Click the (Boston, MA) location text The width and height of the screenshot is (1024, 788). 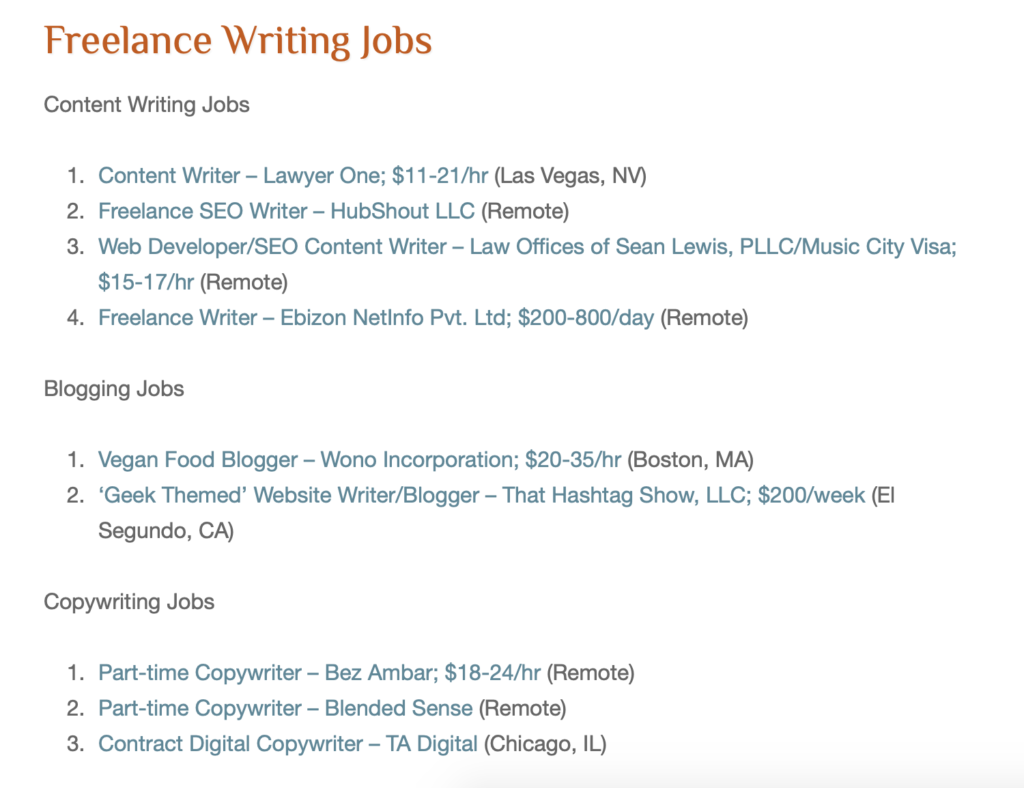coord(690,460)
